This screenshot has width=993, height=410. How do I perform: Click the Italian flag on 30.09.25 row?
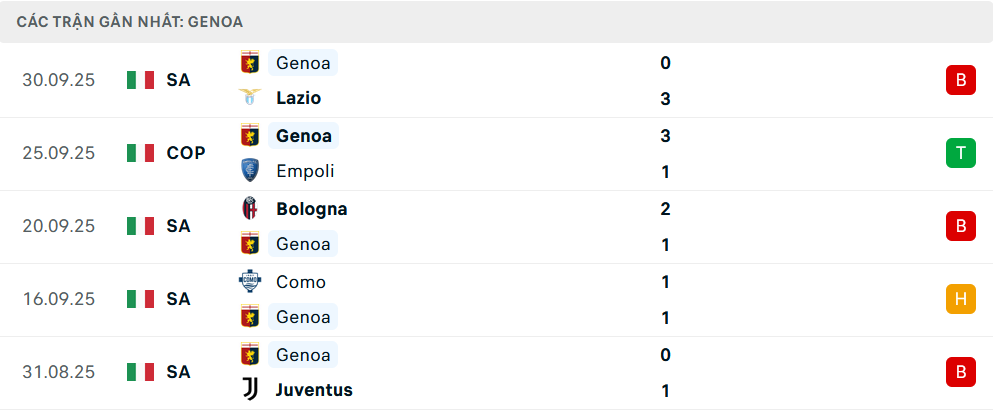pos(140,80)
